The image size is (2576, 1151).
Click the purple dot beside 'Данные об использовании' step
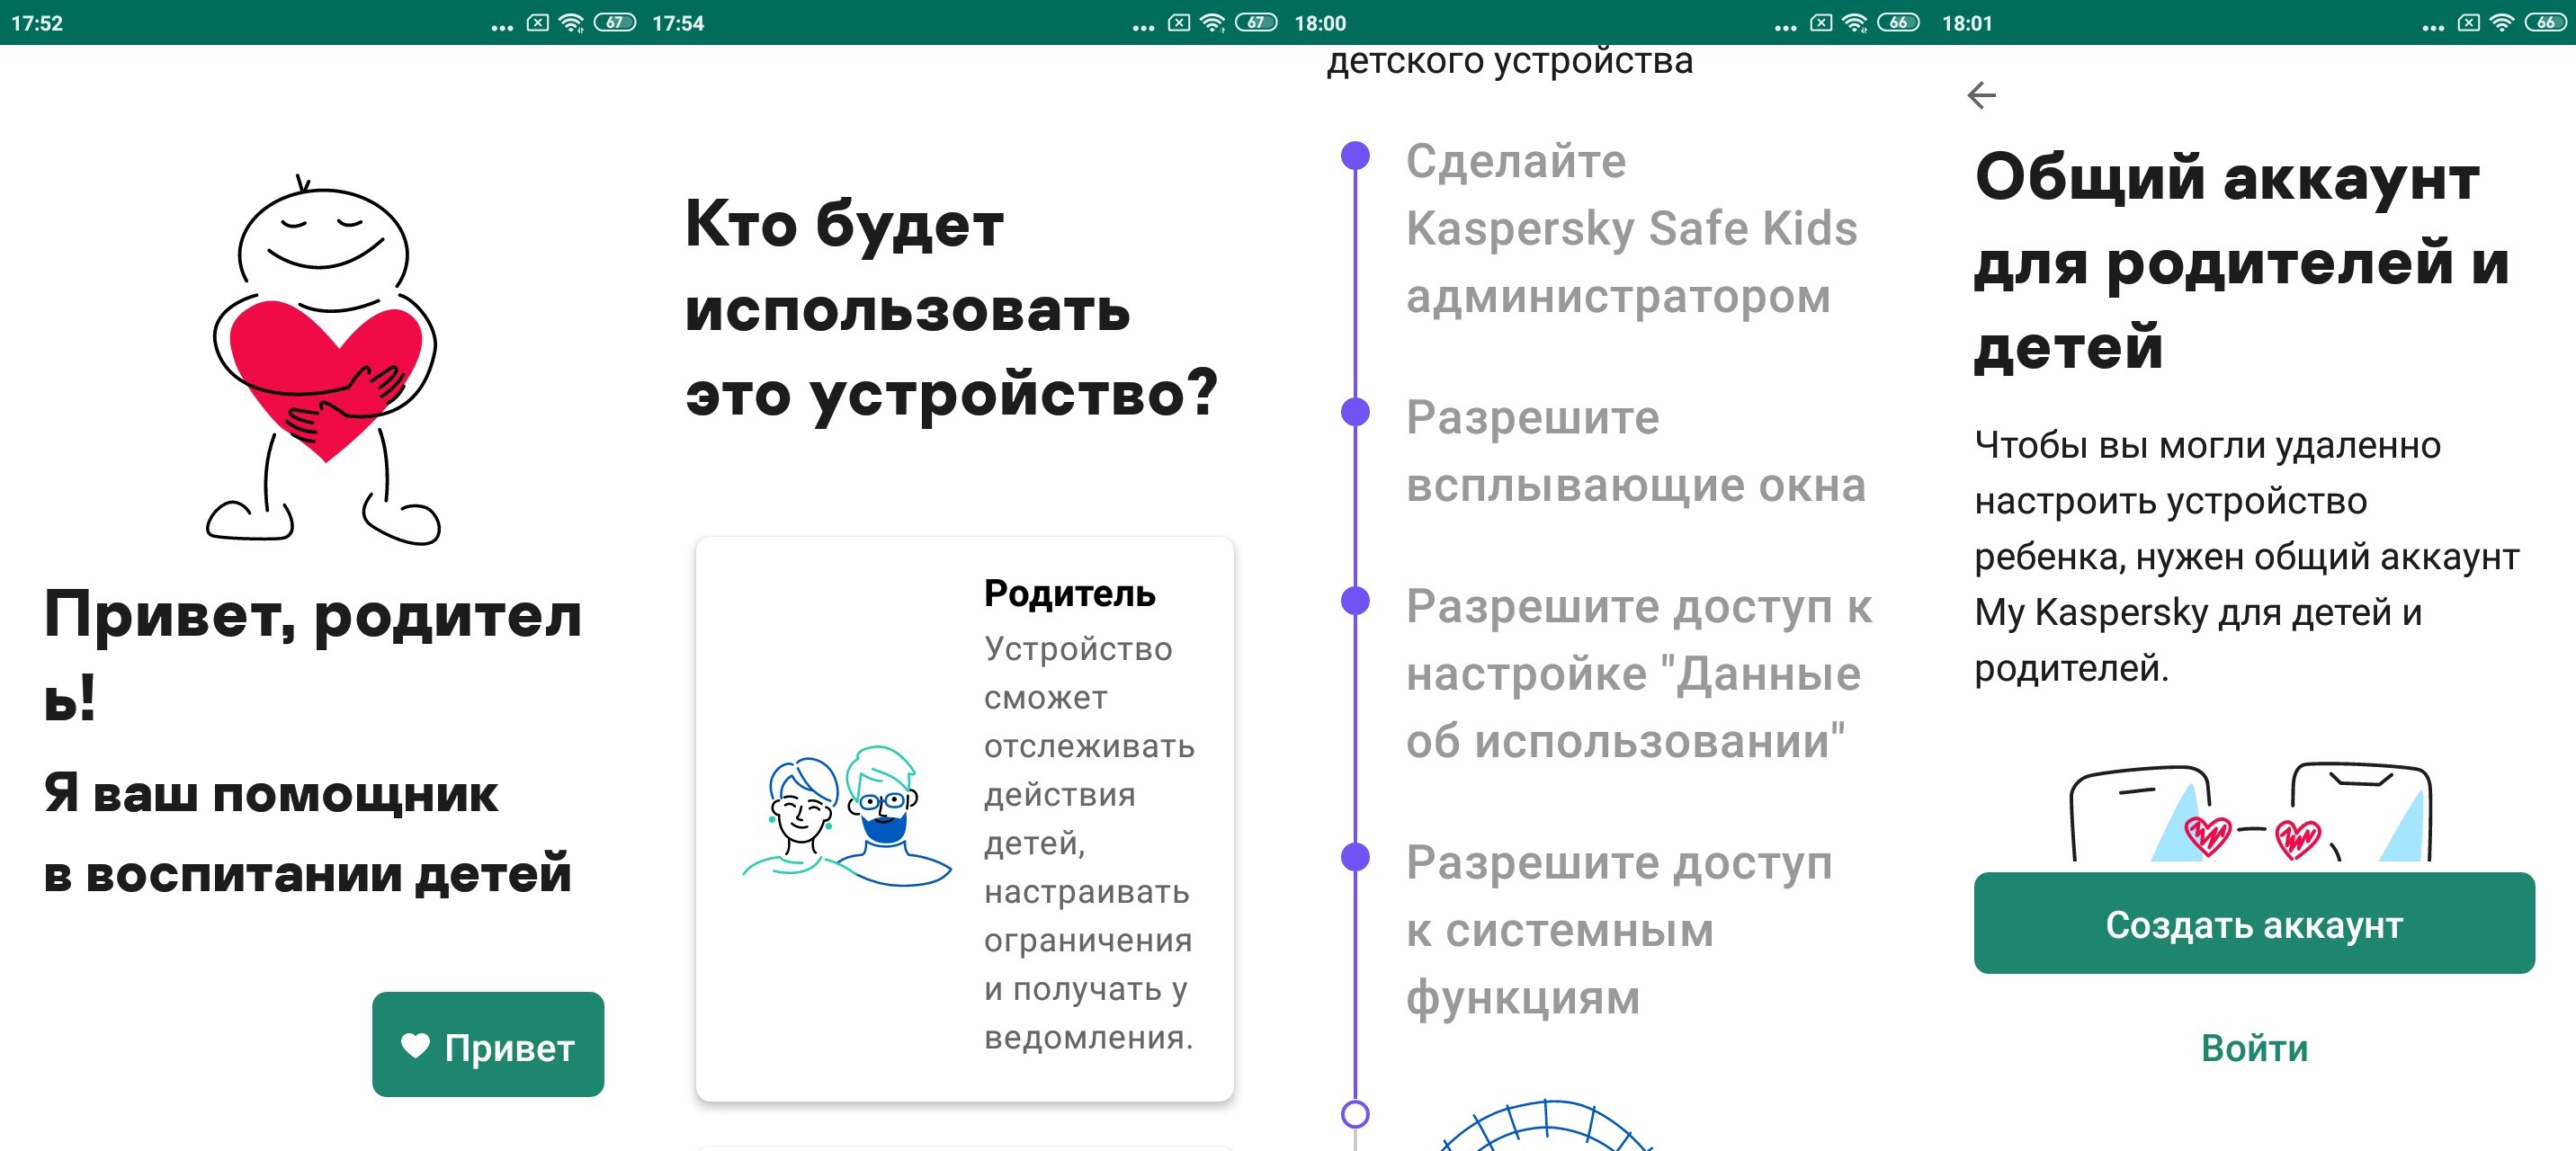[1355, 600]
